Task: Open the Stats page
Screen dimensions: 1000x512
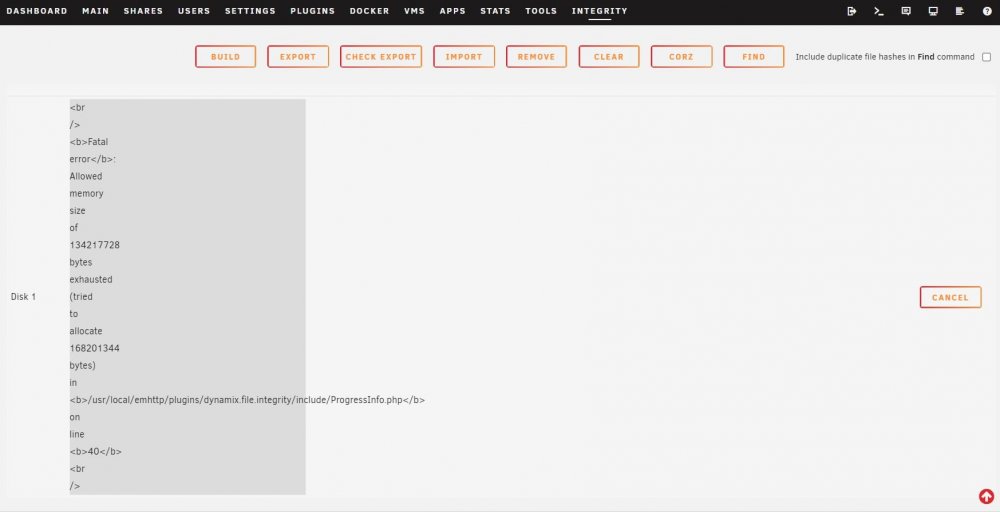Action: pyautogui.click(x=496, y=11)
